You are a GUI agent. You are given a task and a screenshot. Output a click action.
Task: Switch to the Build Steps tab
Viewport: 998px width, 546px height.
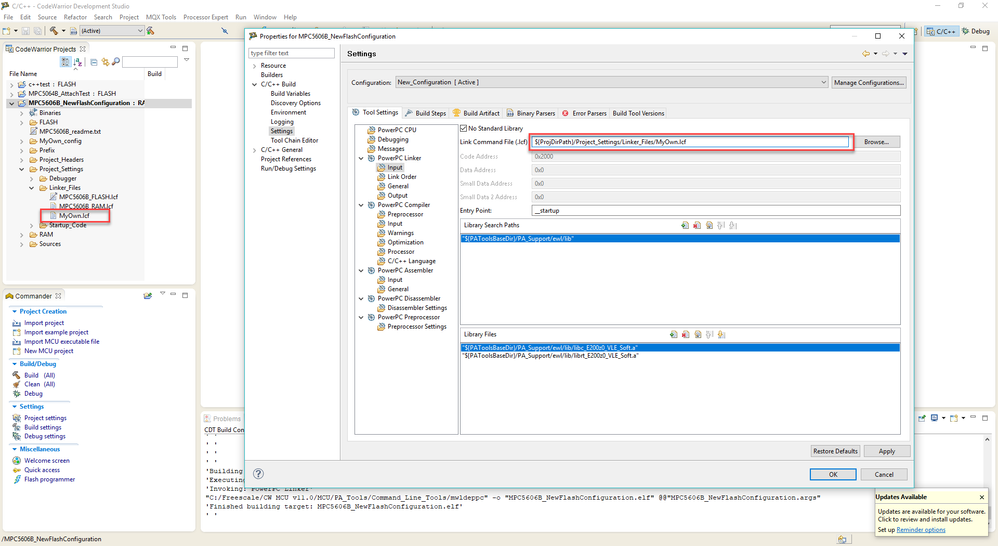426,113
